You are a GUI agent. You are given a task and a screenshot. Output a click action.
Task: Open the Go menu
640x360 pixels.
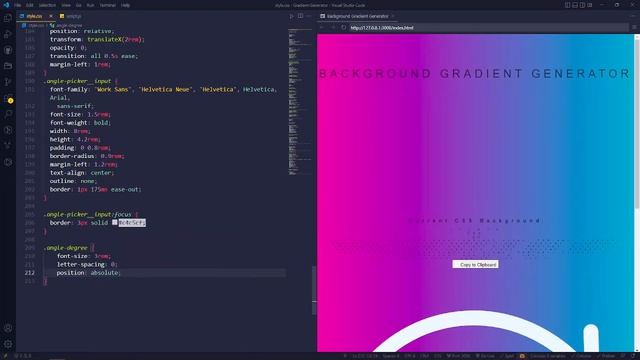[x=78, y=5]
